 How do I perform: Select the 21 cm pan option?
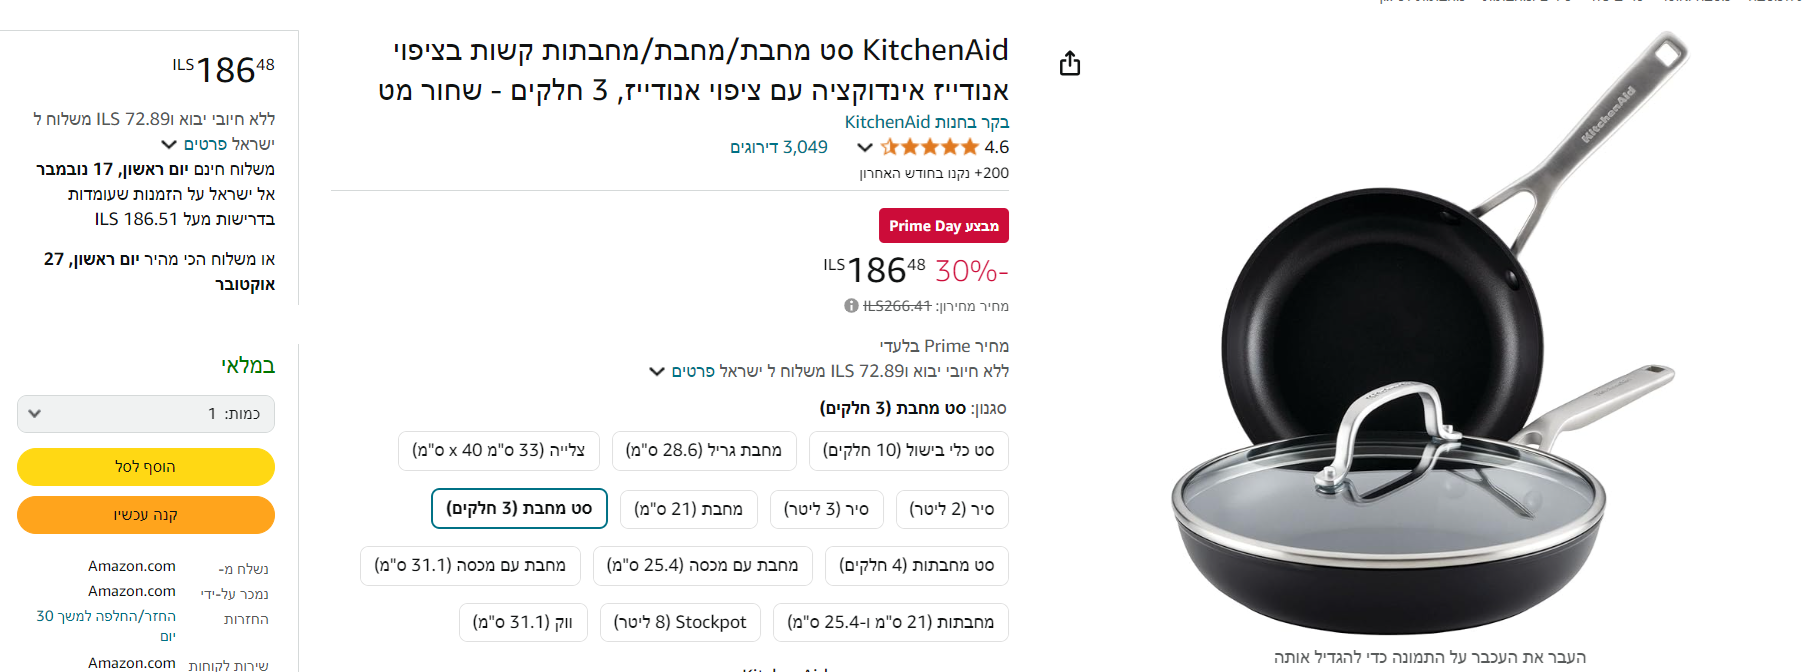pyautogui.click(x=688, y=509)
